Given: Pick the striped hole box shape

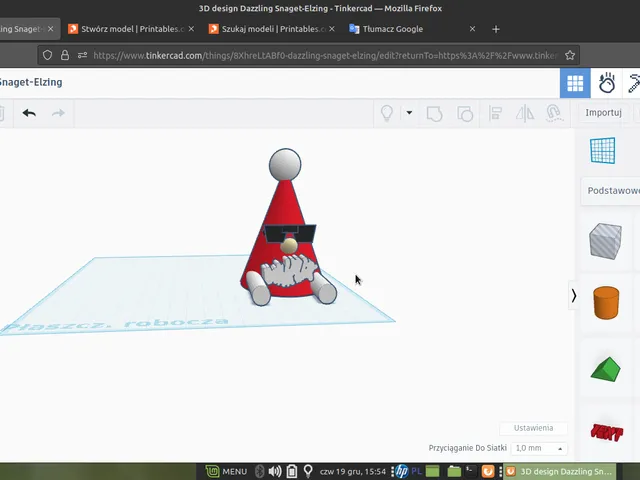Looking at the screenshot, I should pos(605,241).
